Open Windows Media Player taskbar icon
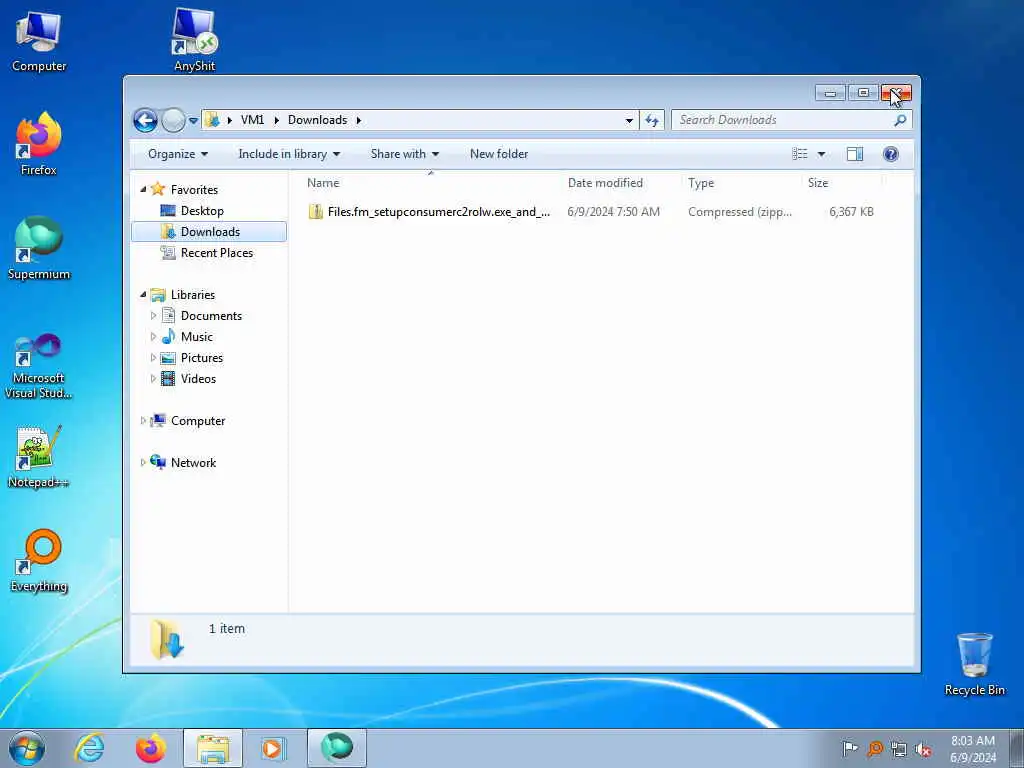The height and width of the screenshot is (768, 1024). 274,748
